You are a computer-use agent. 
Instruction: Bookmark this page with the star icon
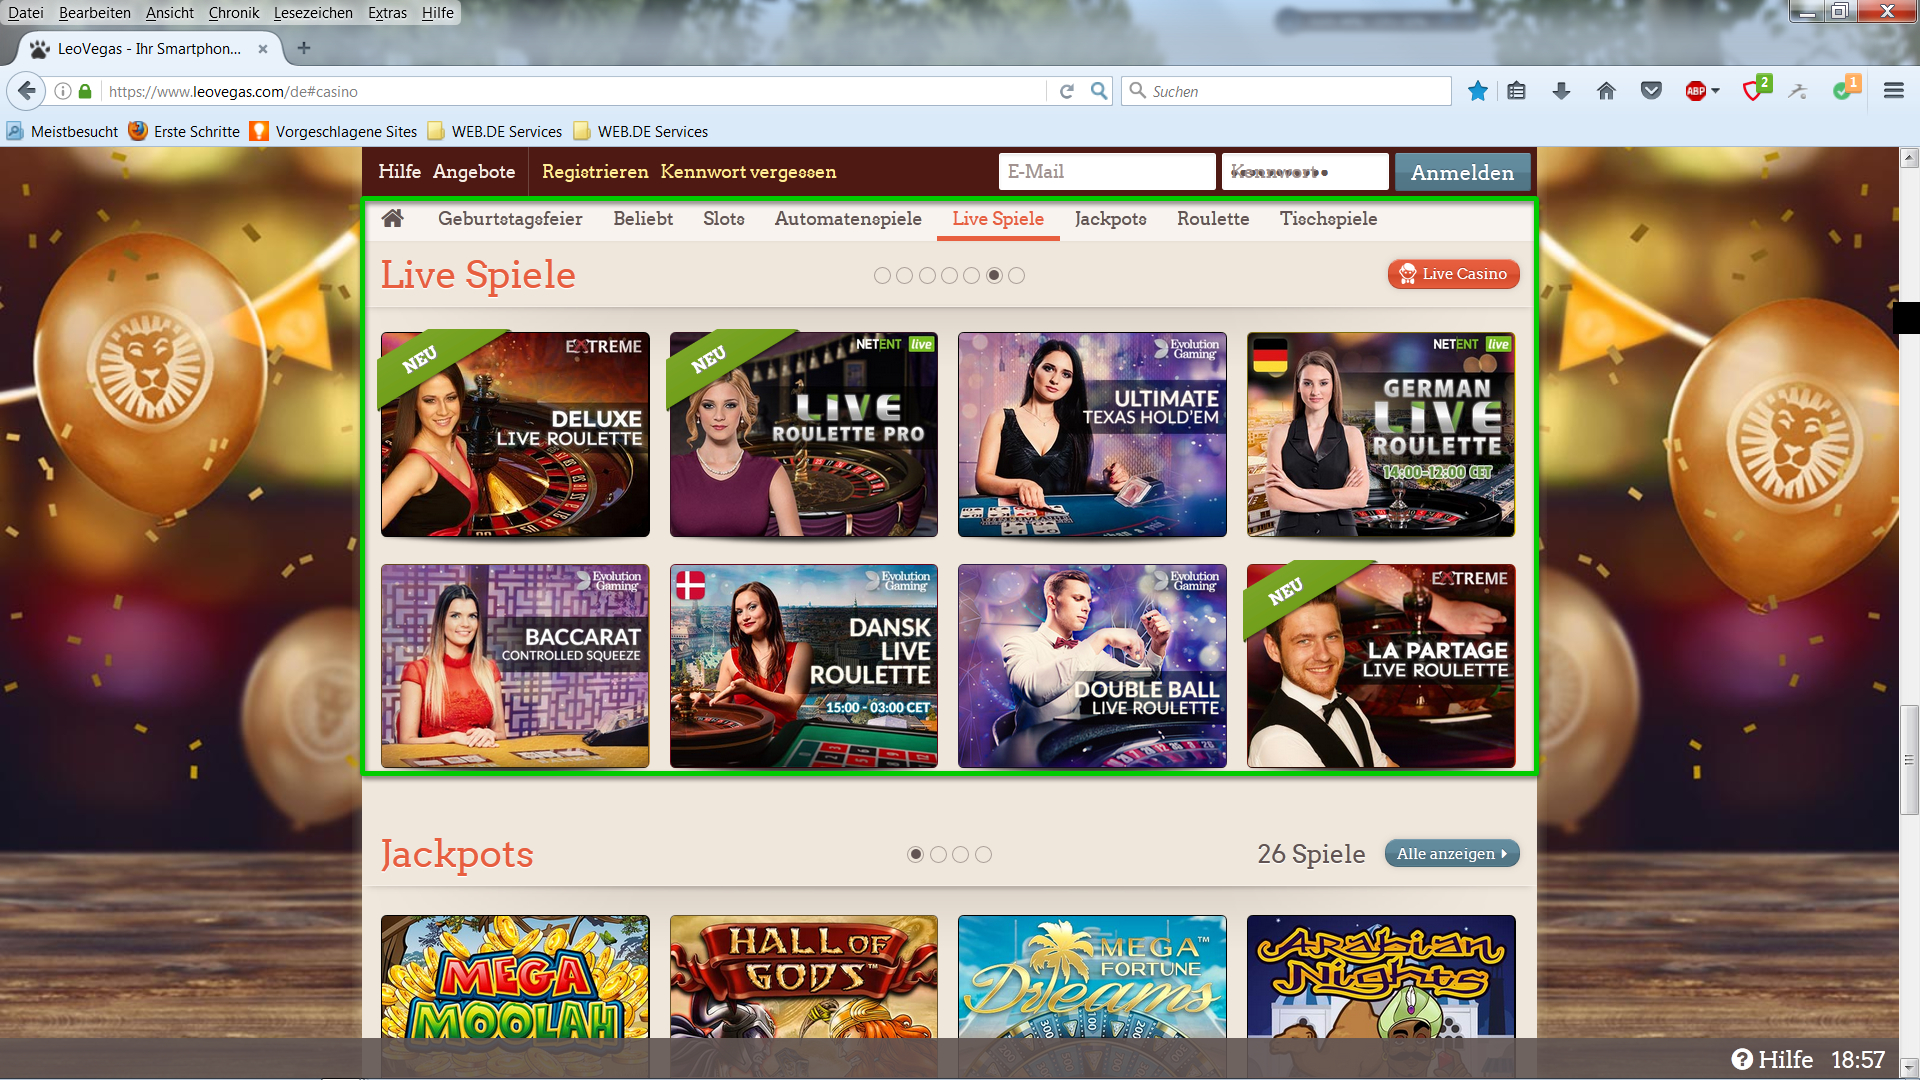pos(1477,91)
